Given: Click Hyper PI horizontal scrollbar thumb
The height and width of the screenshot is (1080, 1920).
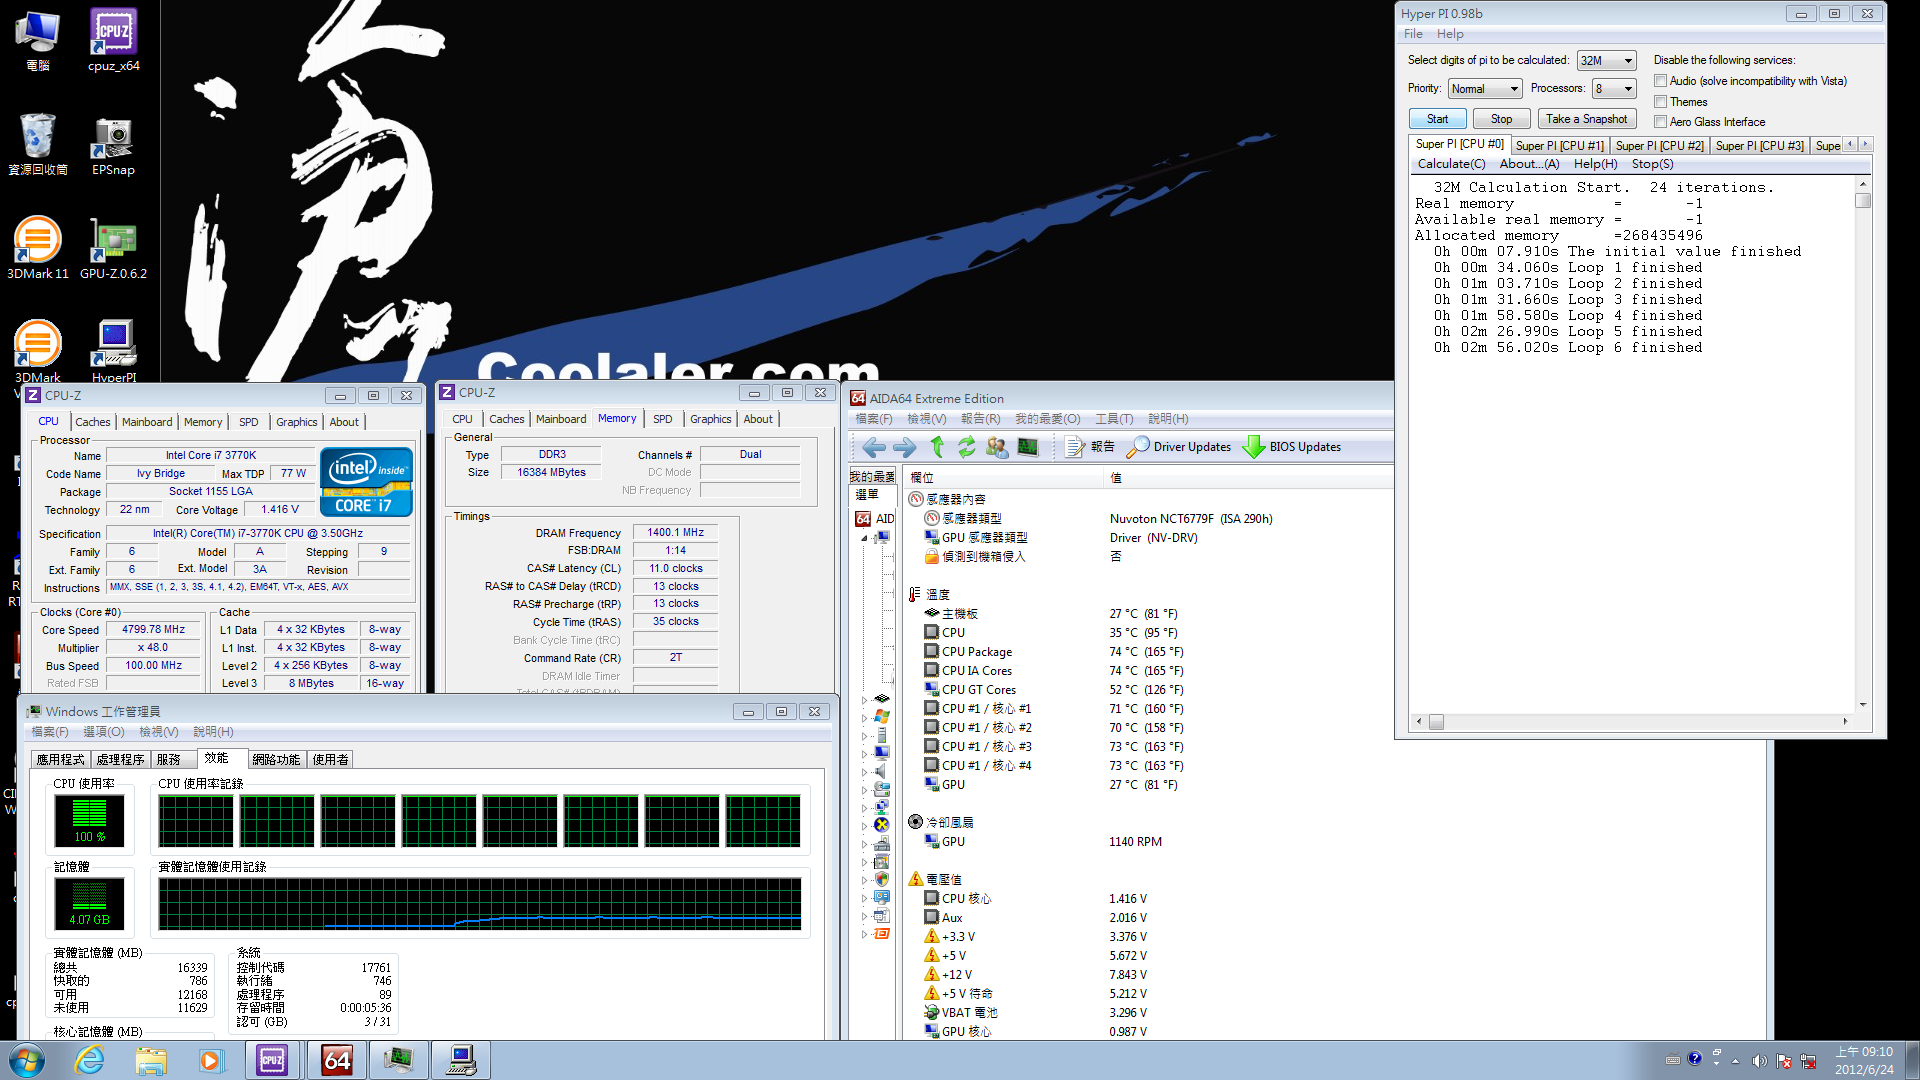Looking at the screenshot, I should (x=1436, y=722).
